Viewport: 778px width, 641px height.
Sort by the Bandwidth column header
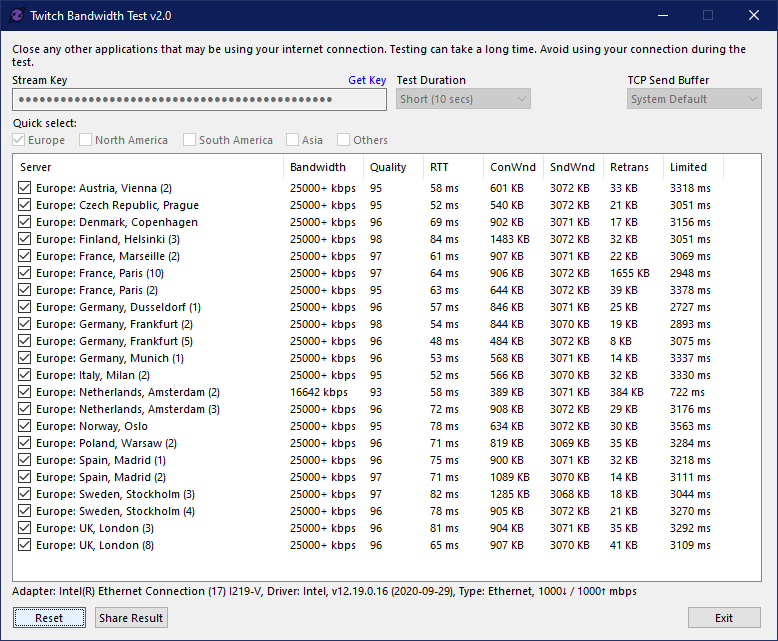click(323, 167)
